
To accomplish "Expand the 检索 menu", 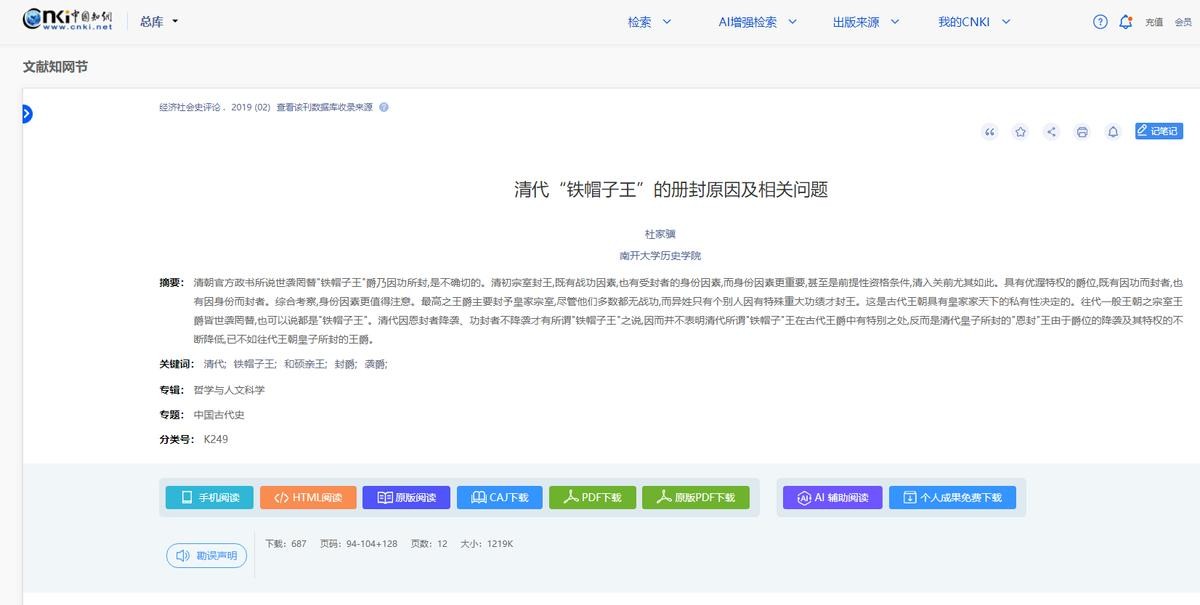I will pyautogui.click(x=649, y=22).
